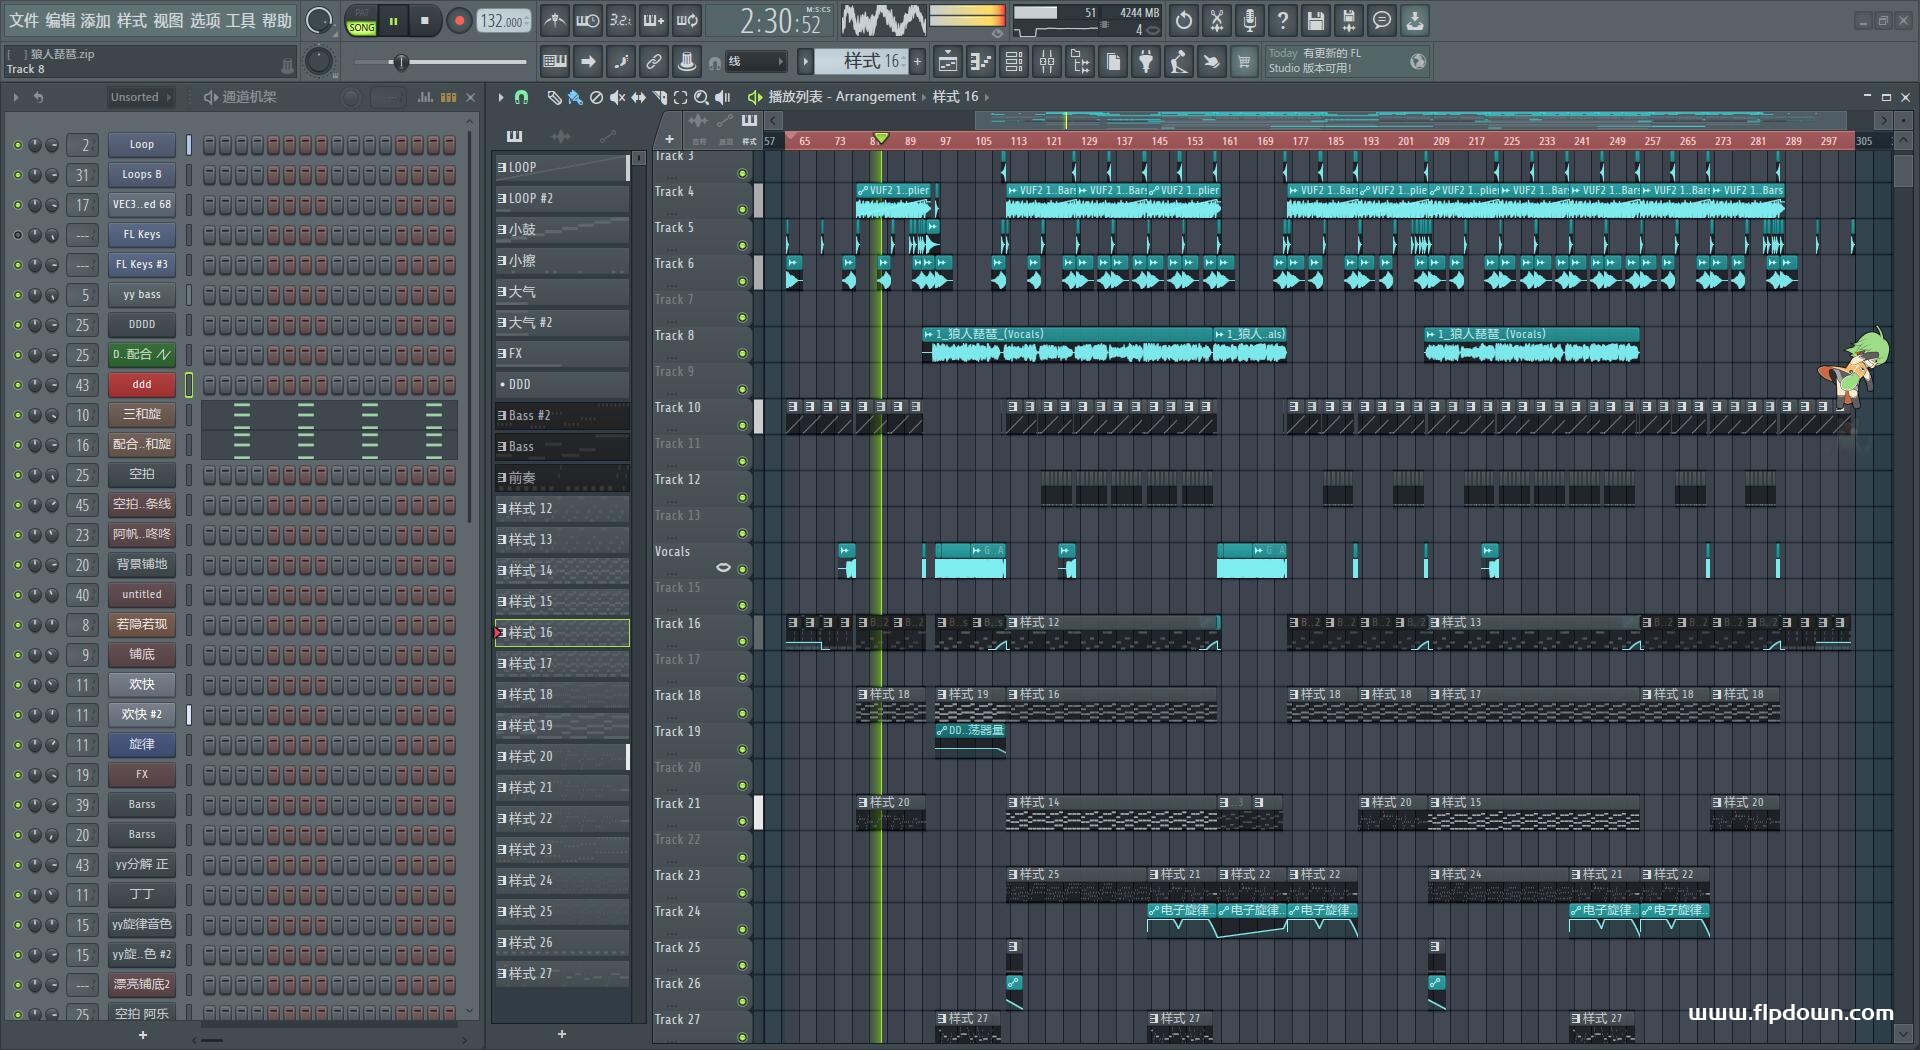
Task: Open the 添加 menu
Action: (96, 20)
